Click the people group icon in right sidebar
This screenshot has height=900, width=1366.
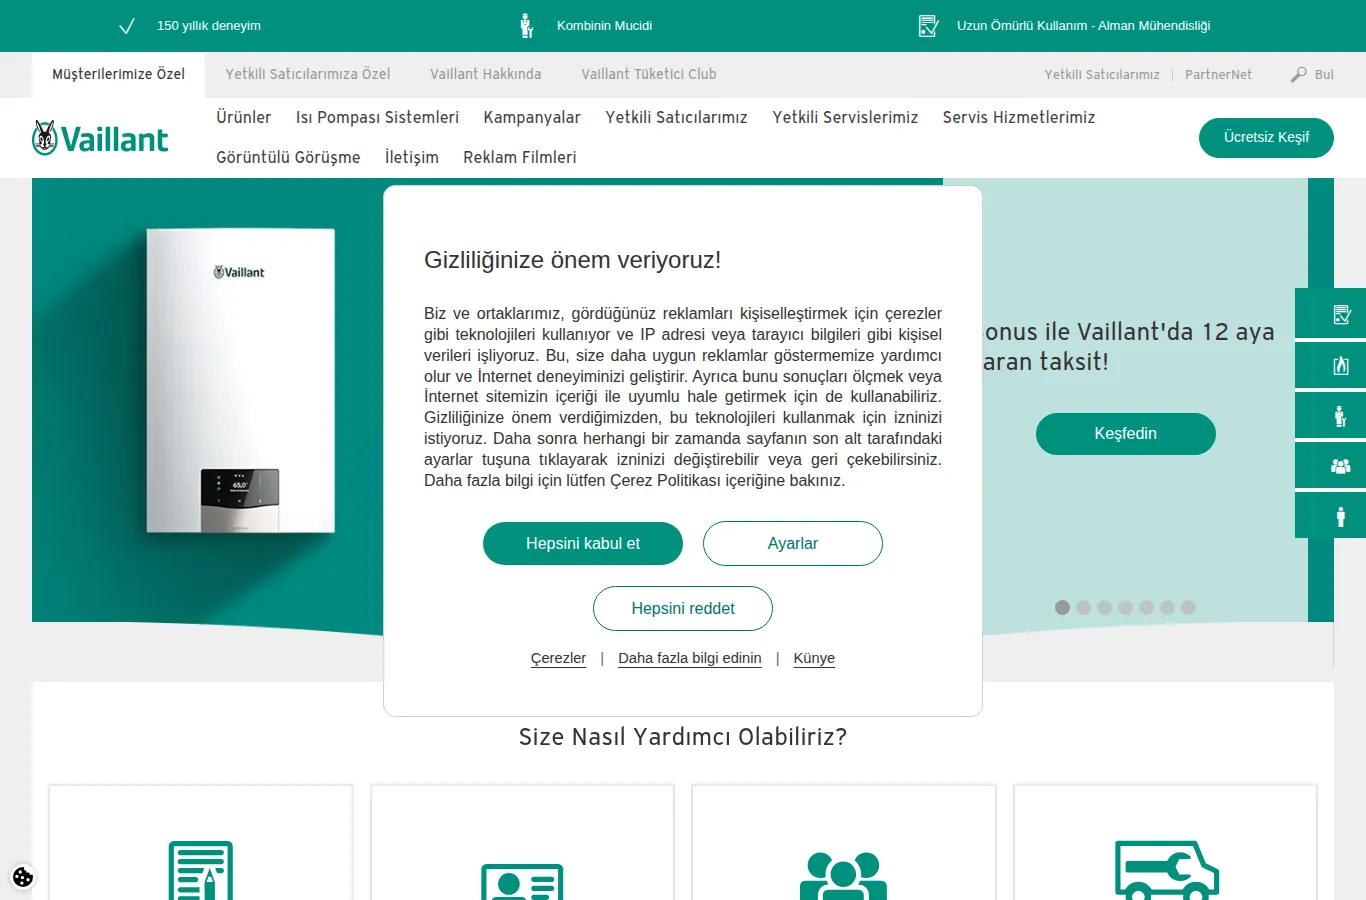coord(1341,466)
